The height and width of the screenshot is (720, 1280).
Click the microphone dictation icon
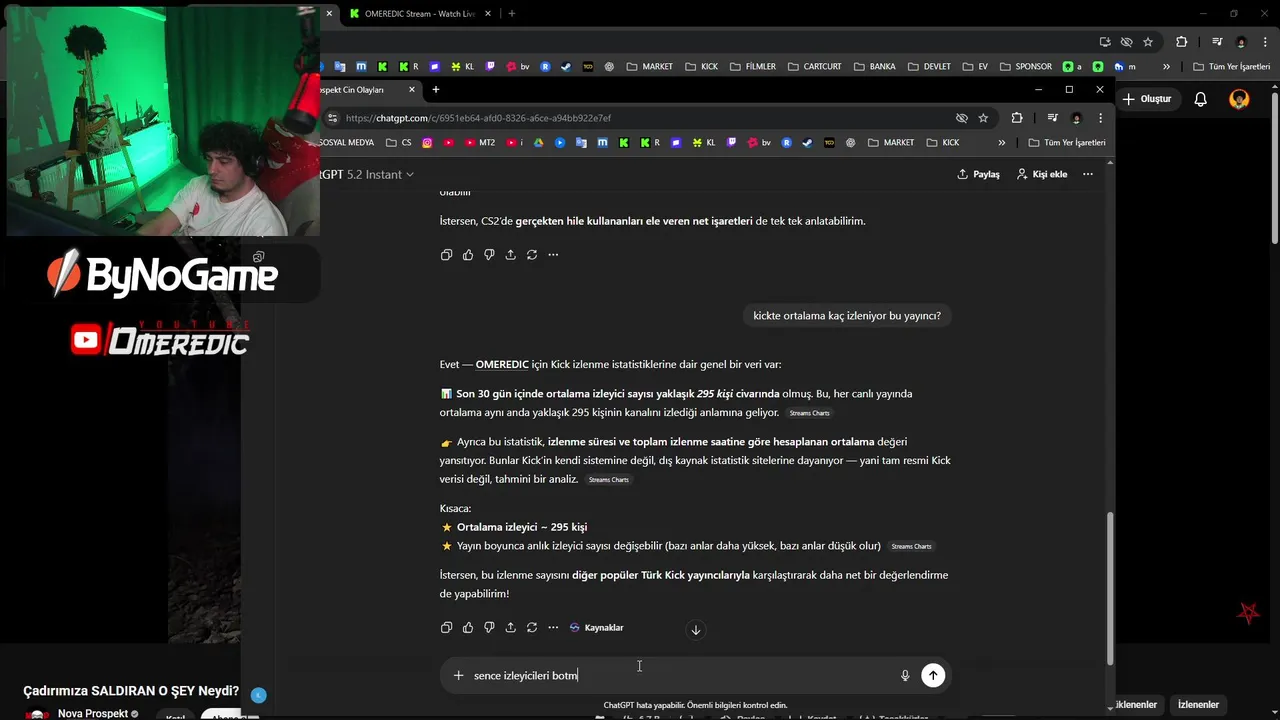(905, 676)
